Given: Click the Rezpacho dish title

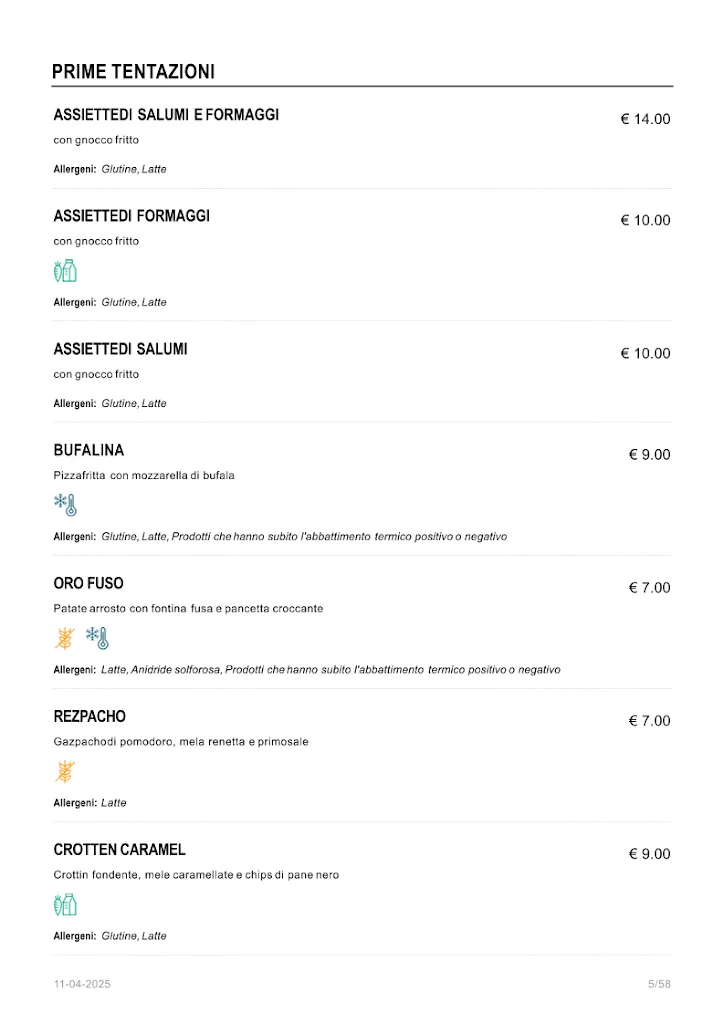Looking at the screenshot, I should (x=90, y=716).
